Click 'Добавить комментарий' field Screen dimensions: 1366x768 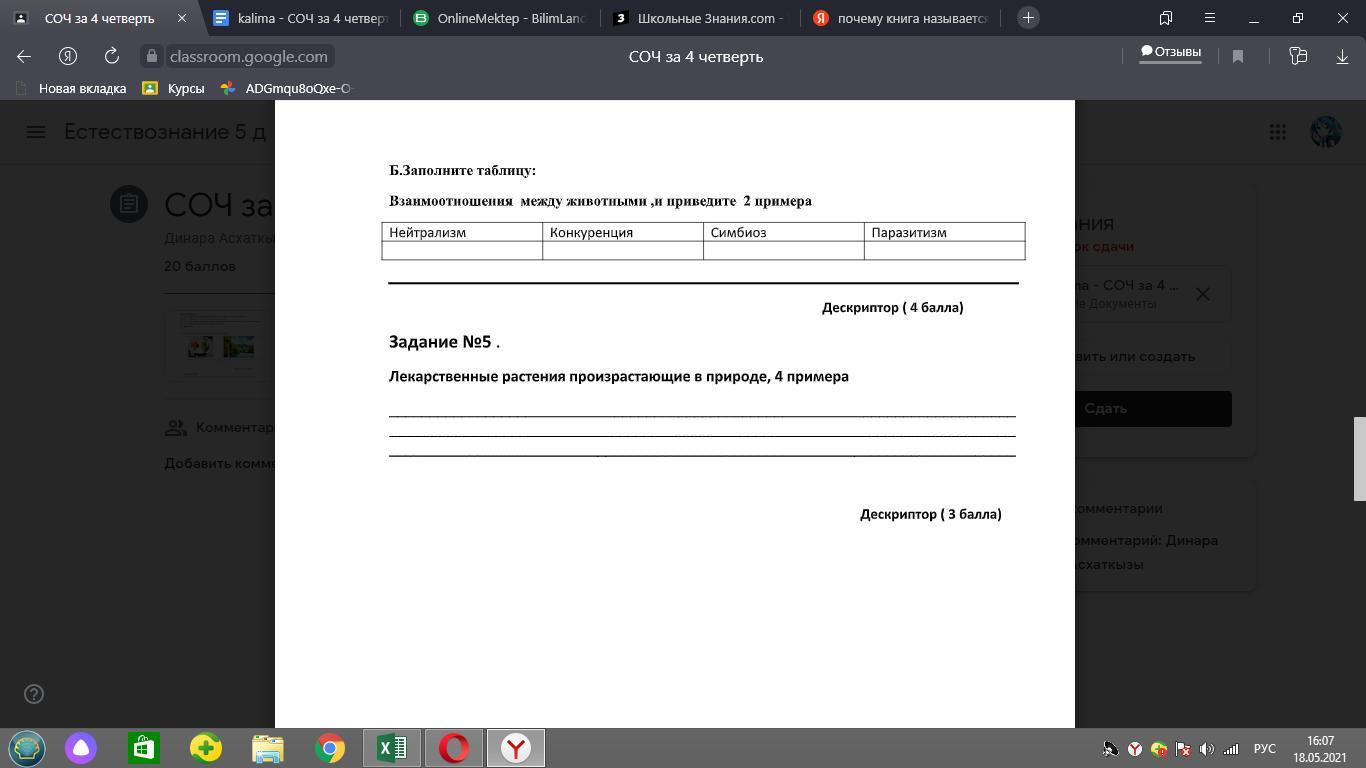(220, 463)
